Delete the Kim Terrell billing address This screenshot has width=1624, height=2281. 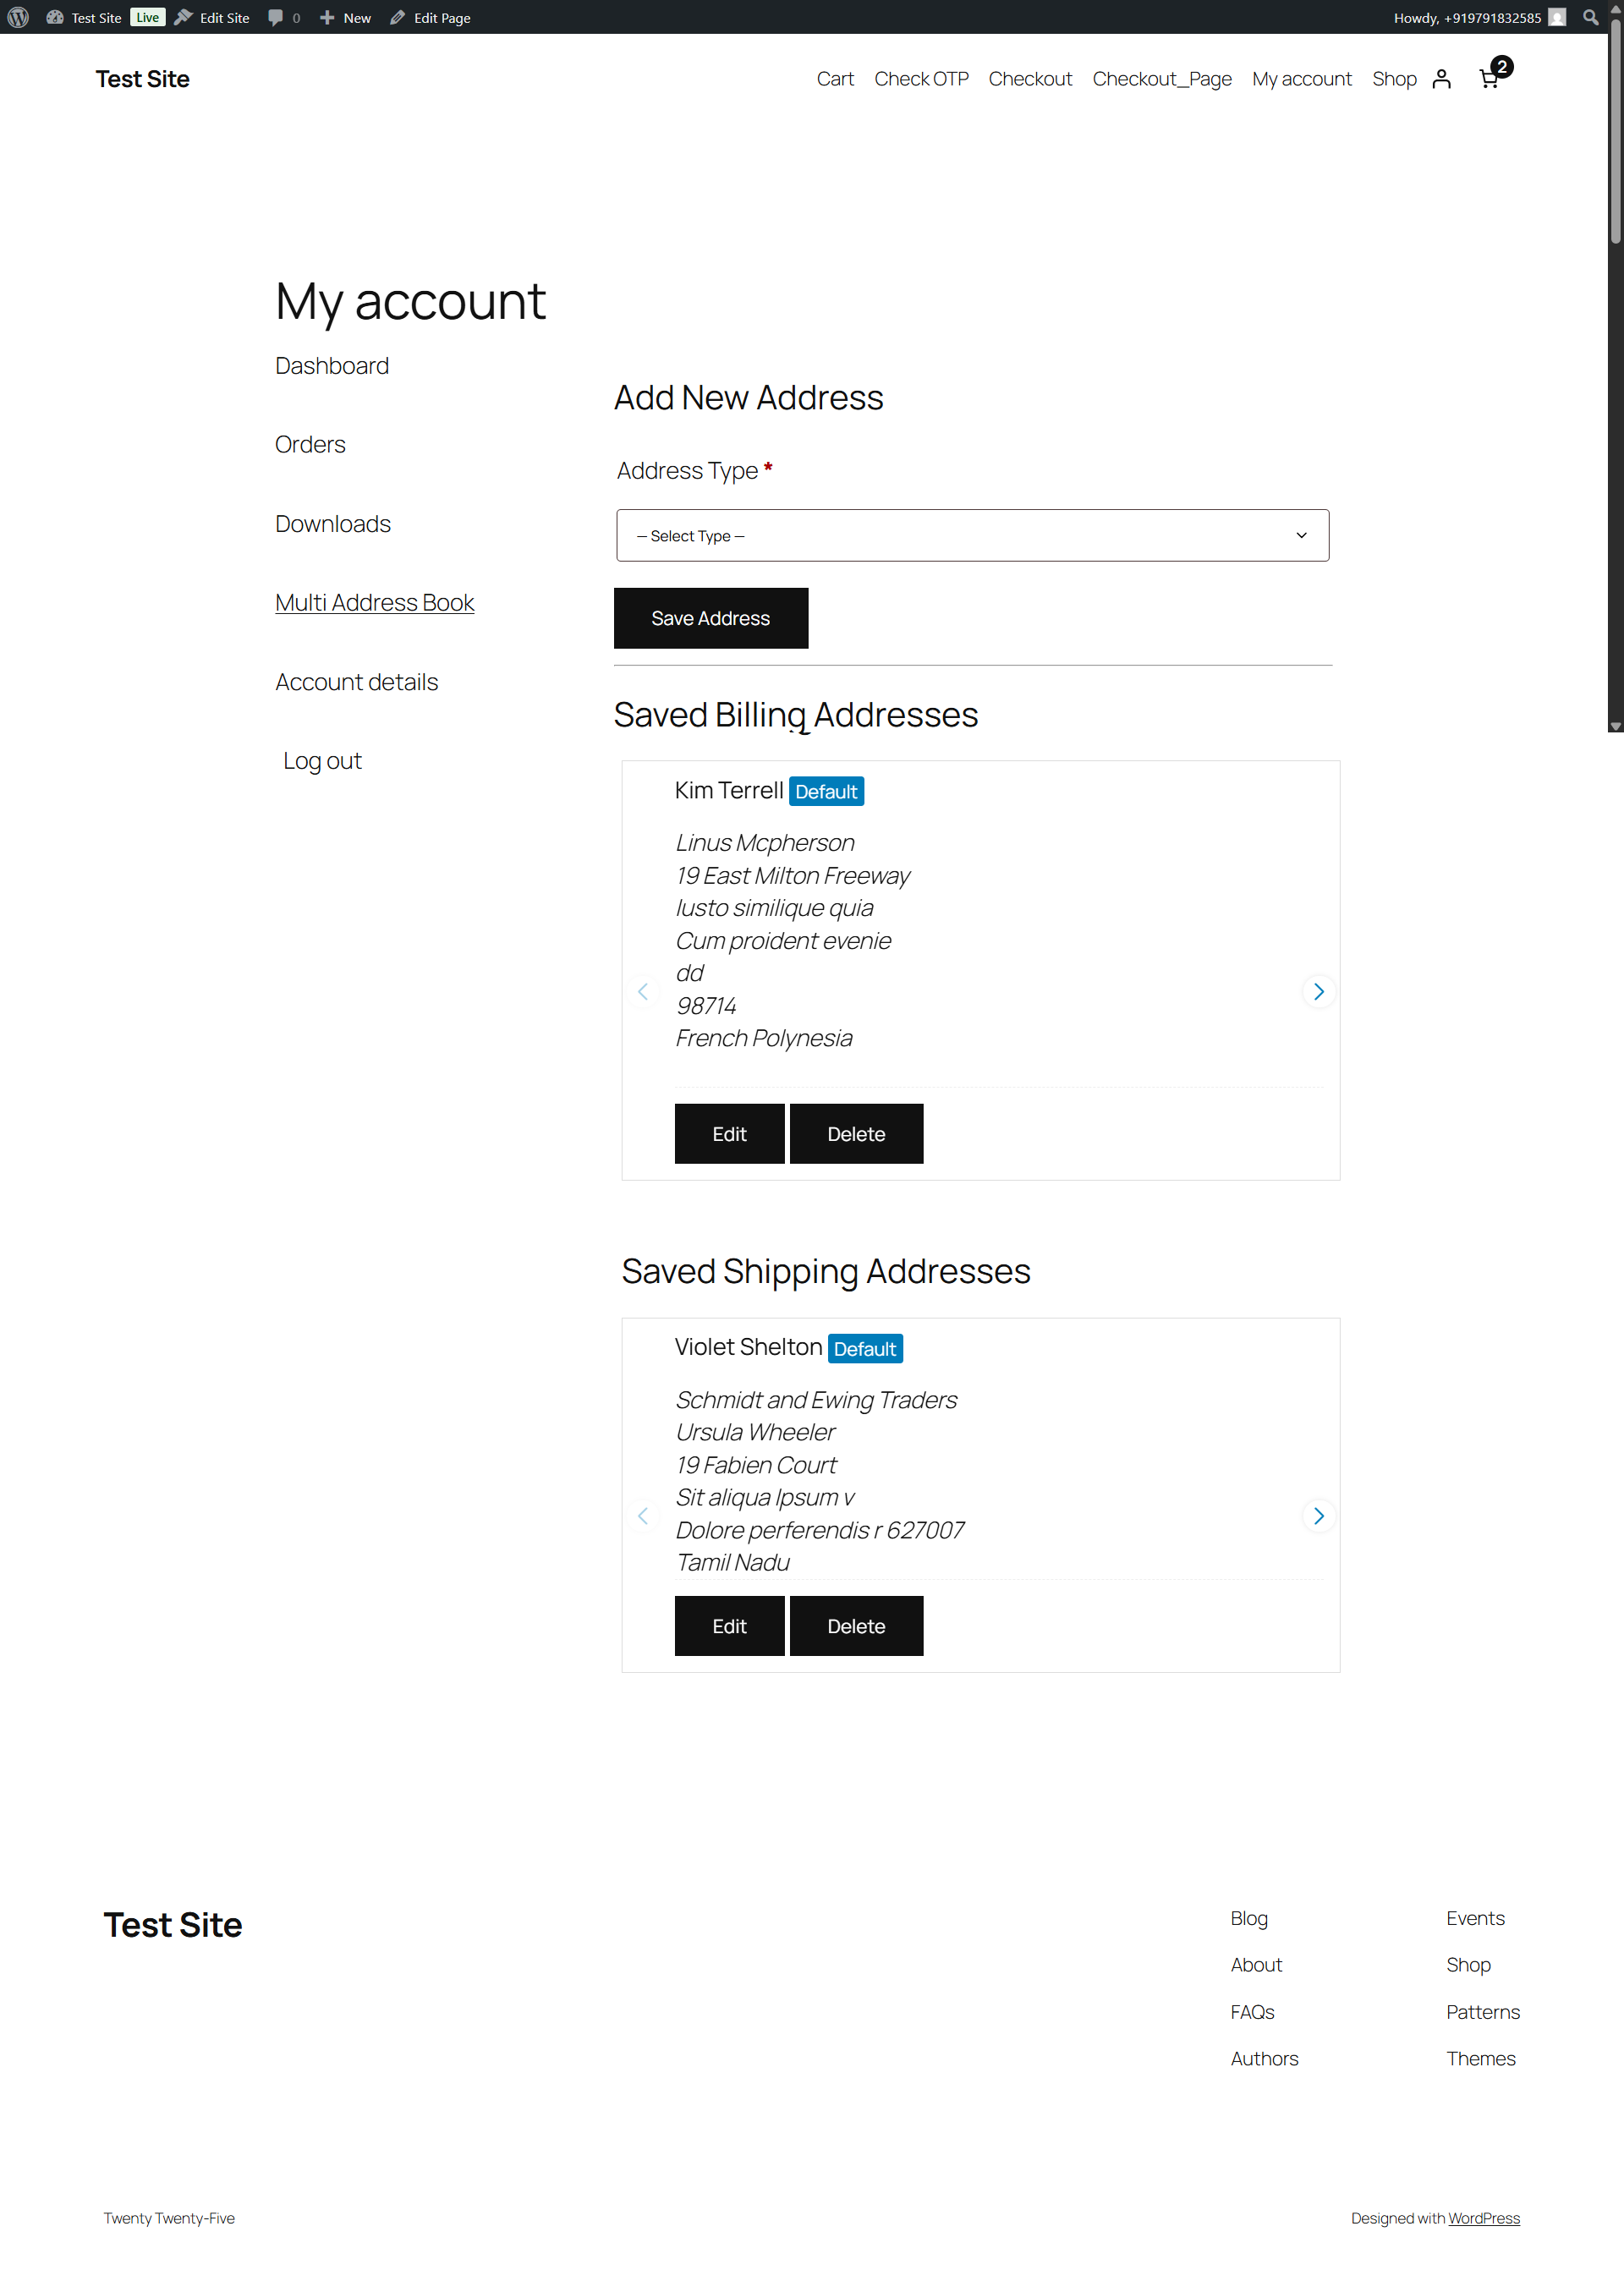click(856, 1133)
